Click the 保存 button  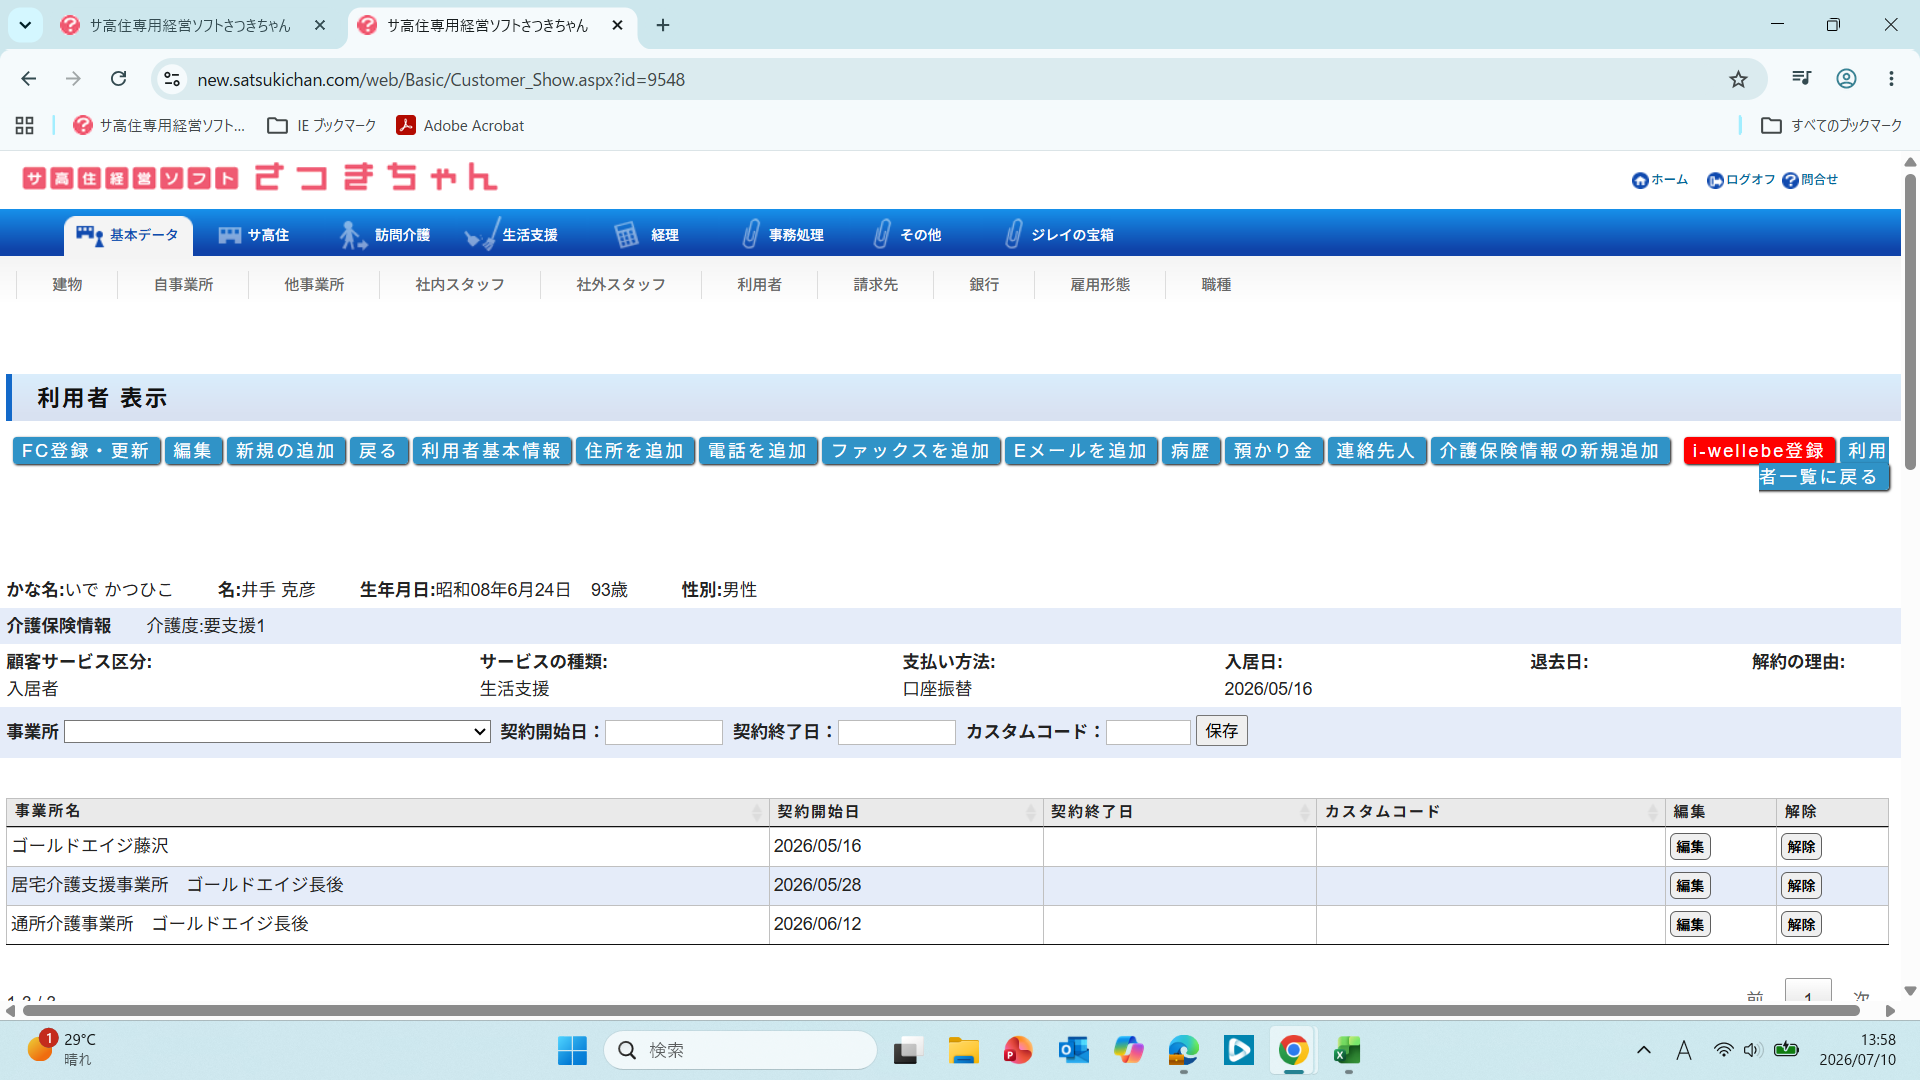[x=1222, y=731]
